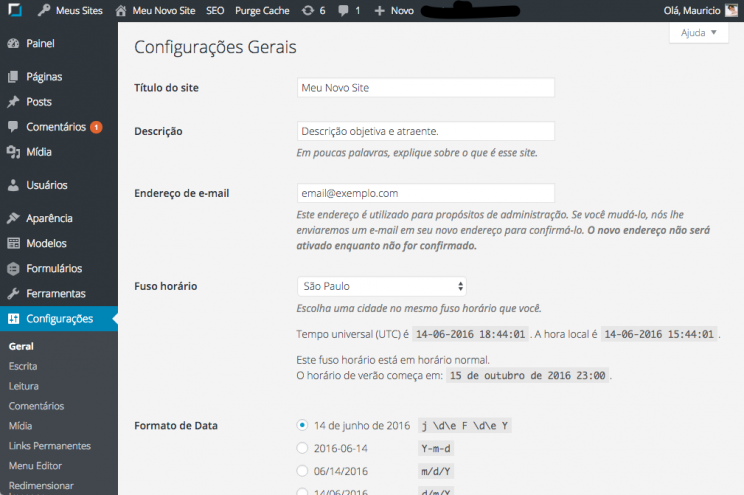
Task: Open the Fuso horário São Paulo dropdown
Action: (x=381, y=286)
